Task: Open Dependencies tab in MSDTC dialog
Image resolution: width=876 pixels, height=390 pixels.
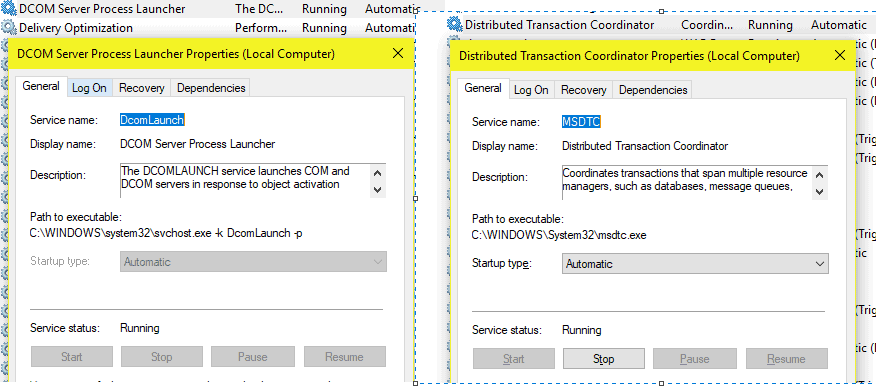Action: tap(653, 90)
